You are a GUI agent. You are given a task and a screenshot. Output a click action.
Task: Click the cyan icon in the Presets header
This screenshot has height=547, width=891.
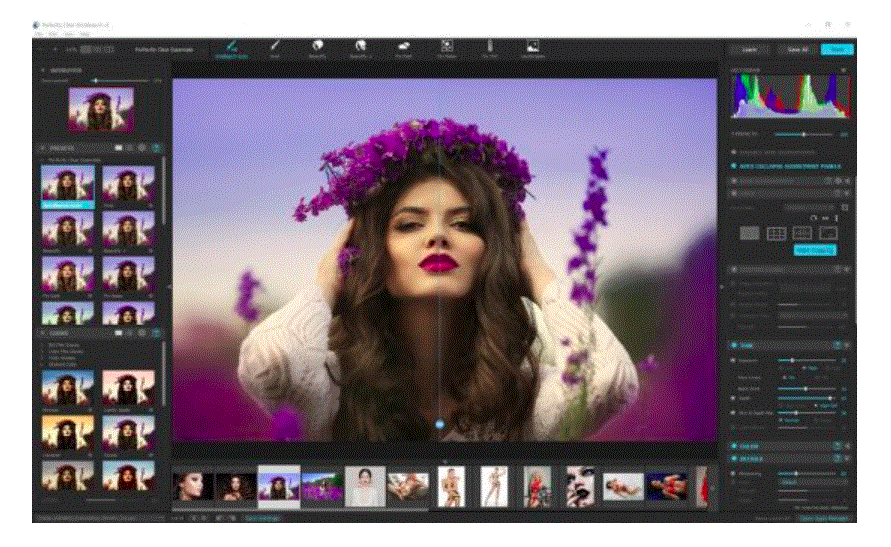pyautogui.click(x=156, y=148)
